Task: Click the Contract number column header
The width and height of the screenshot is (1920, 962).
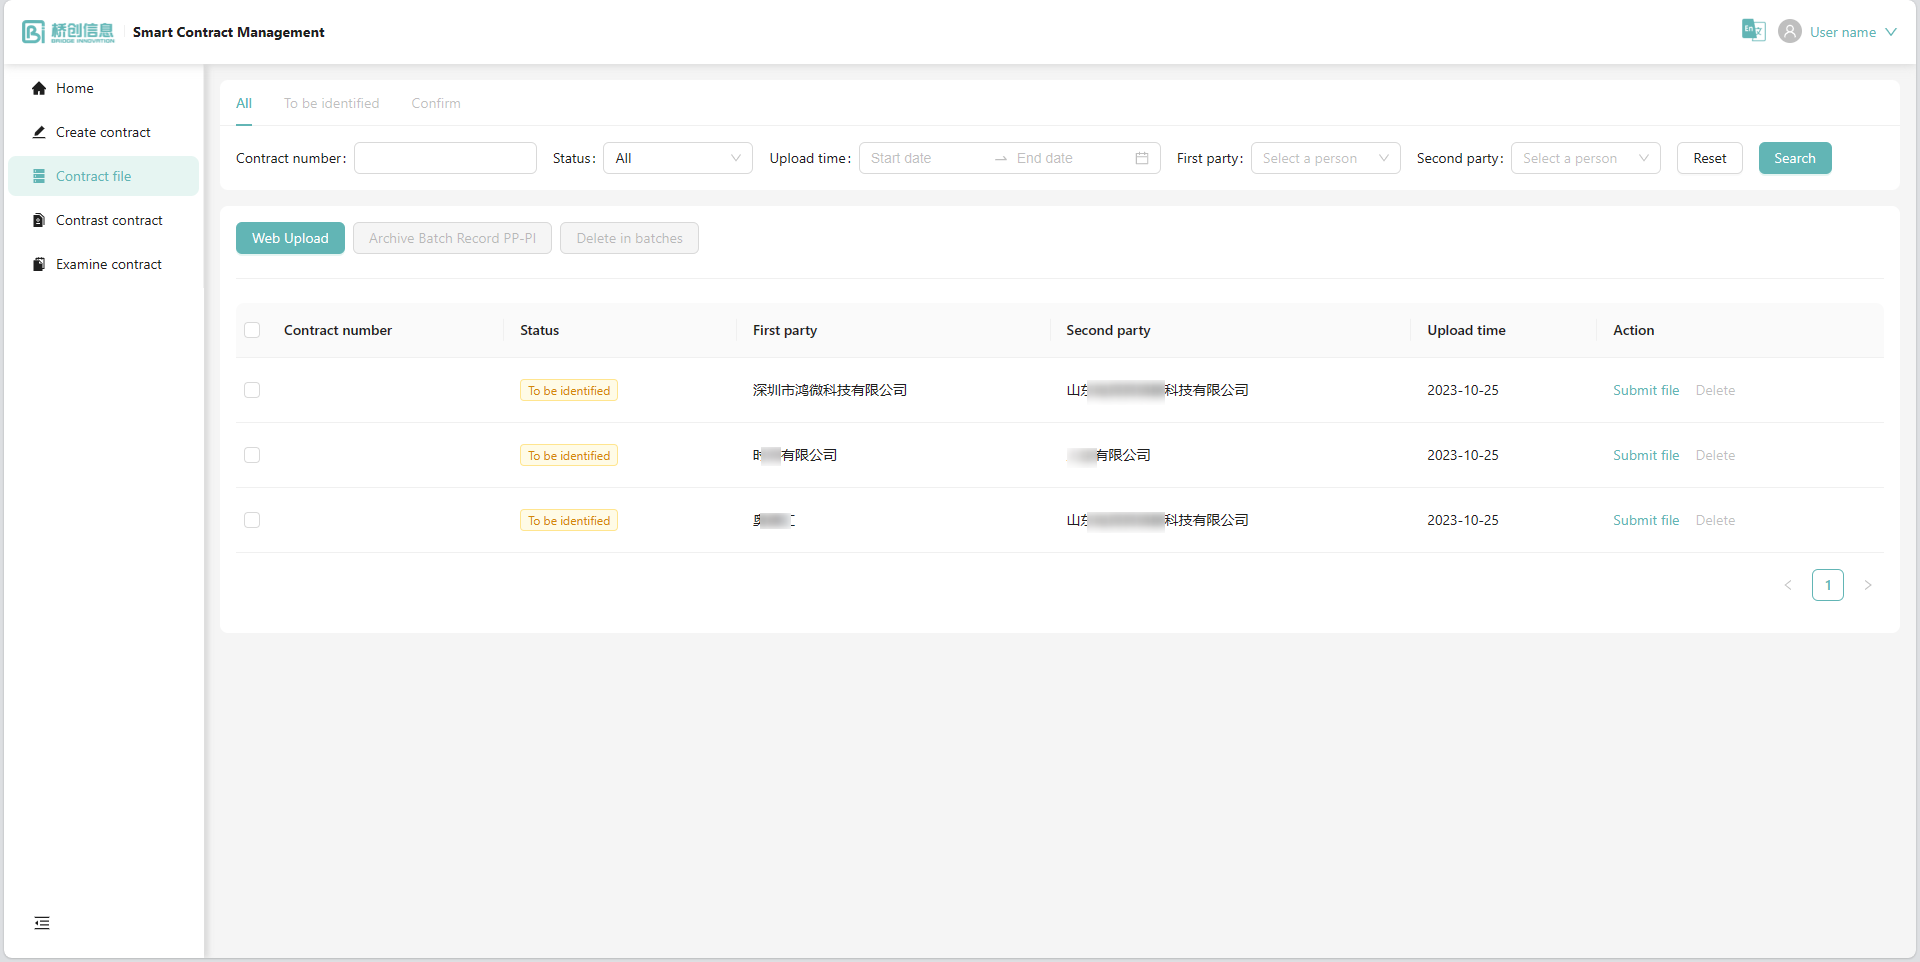Action: tap(338, 330)
